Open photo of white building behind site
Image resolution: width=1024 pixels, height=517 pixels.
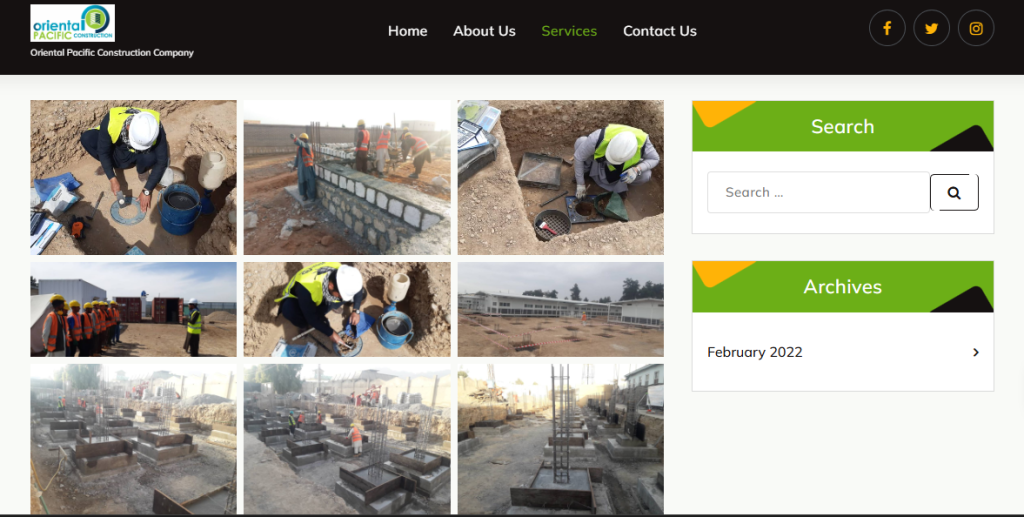point(560,309)
